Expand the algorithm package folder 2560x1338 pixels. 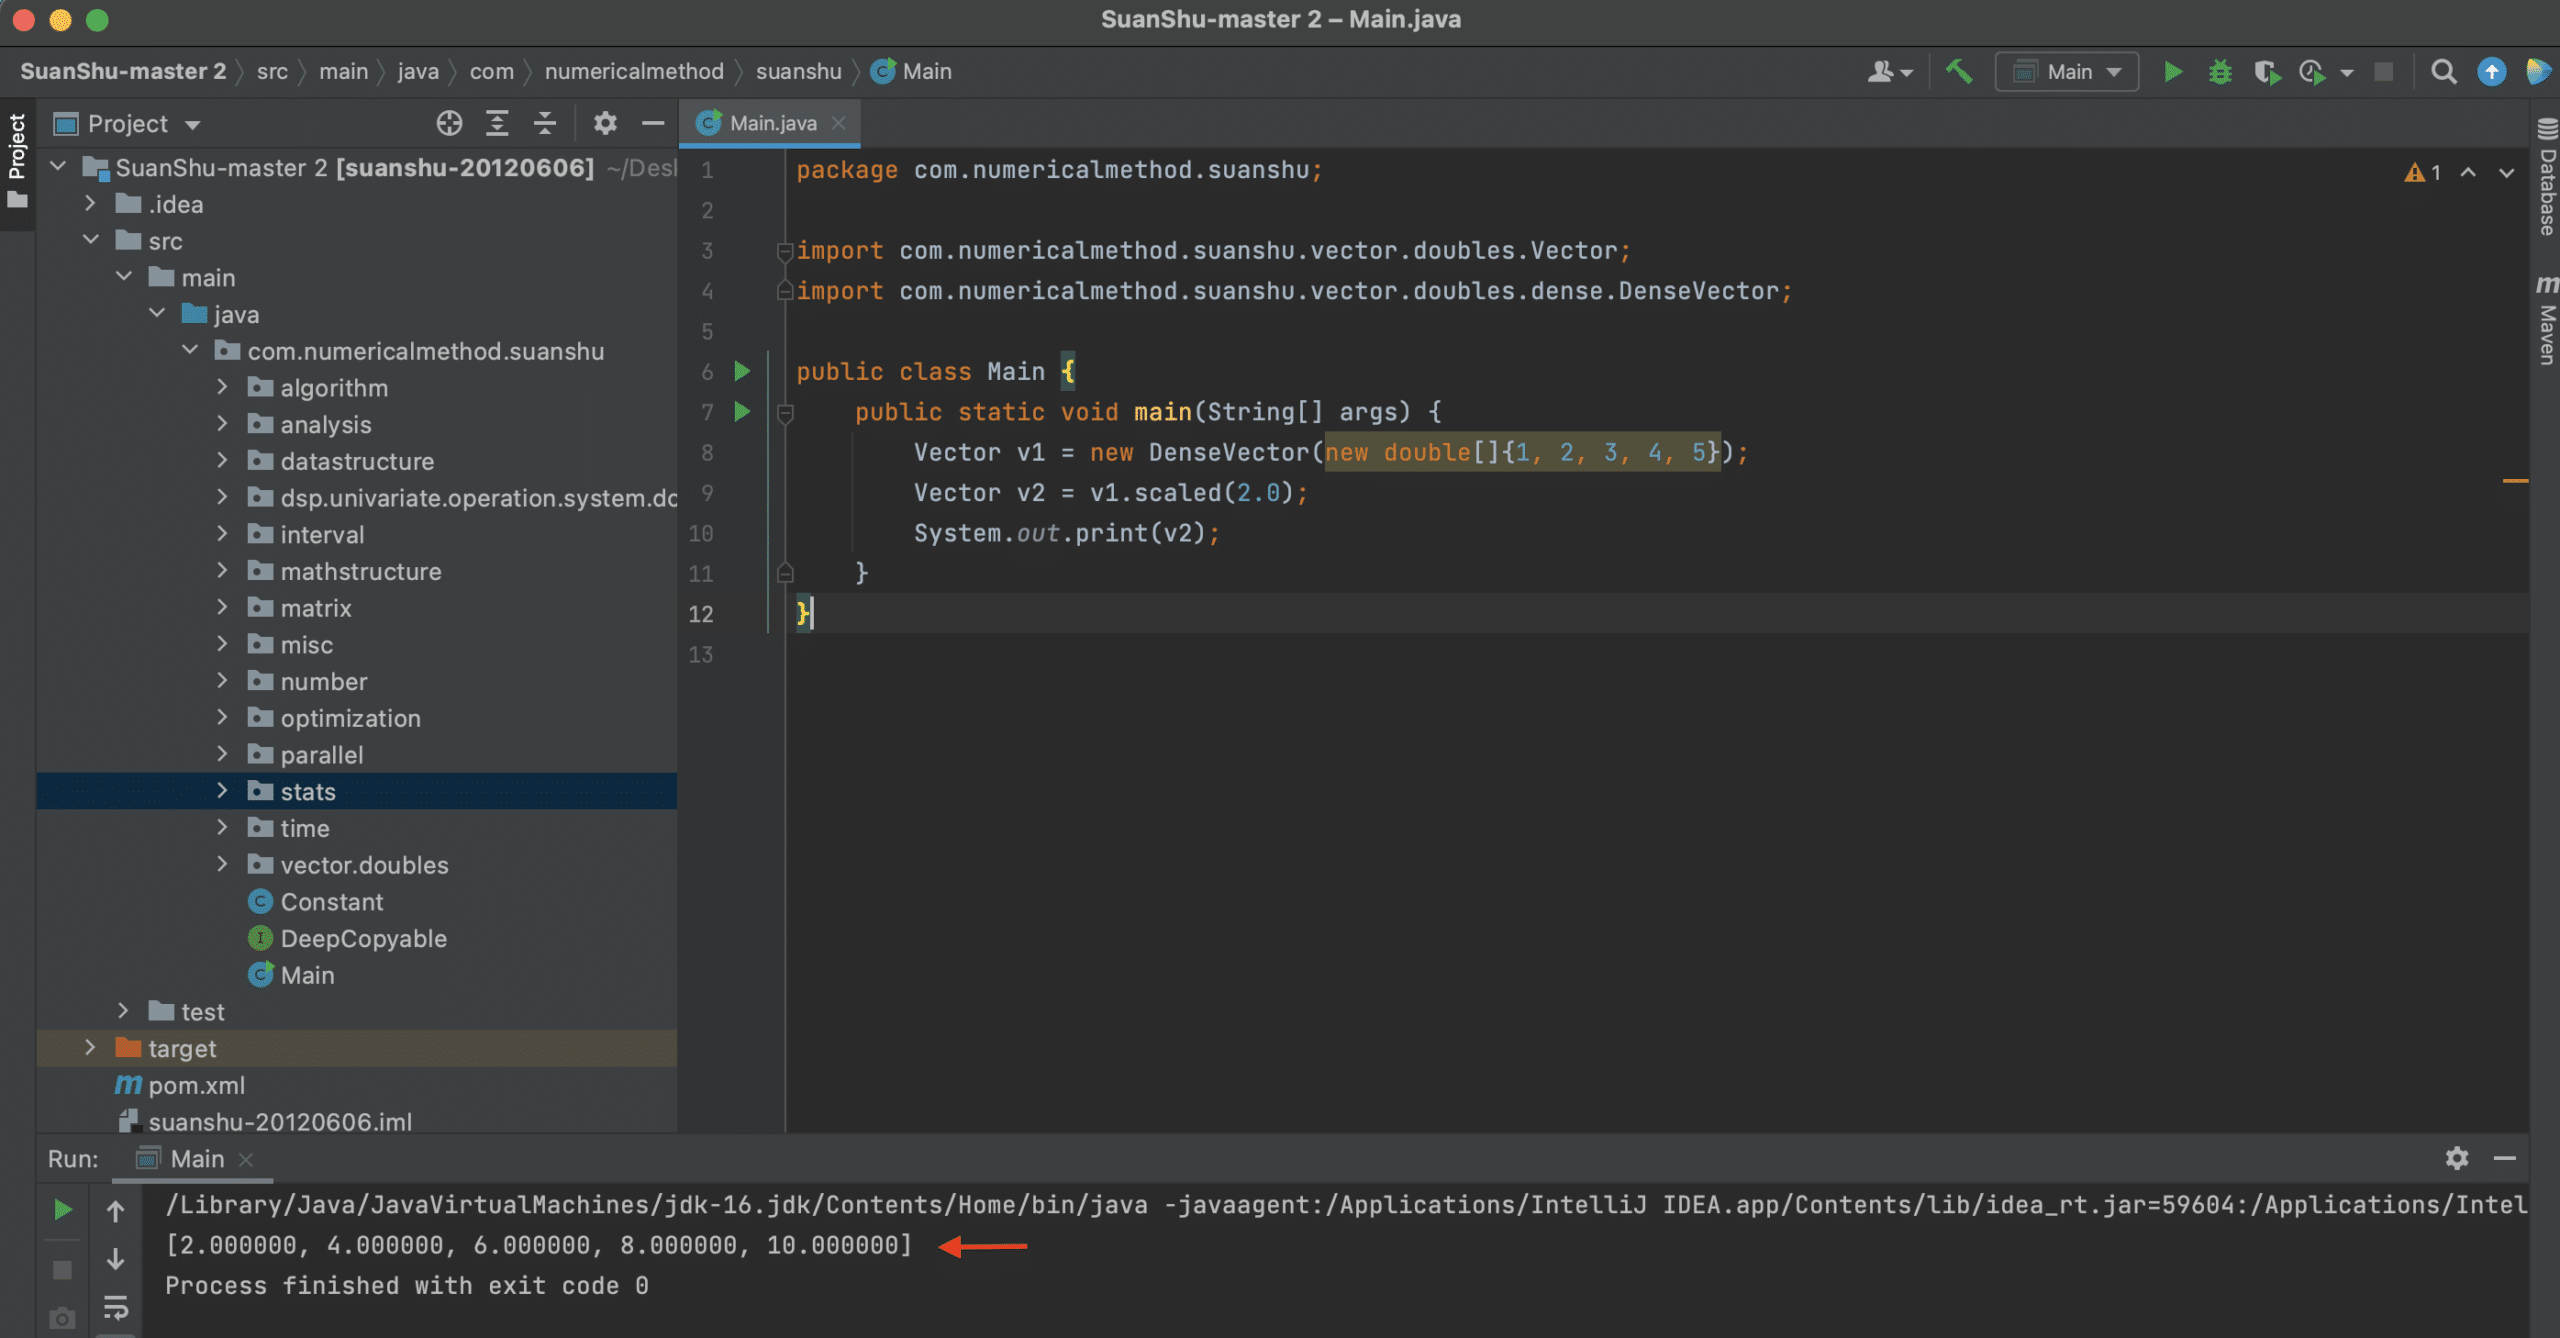pyautogui.click(x=222, y=387)
